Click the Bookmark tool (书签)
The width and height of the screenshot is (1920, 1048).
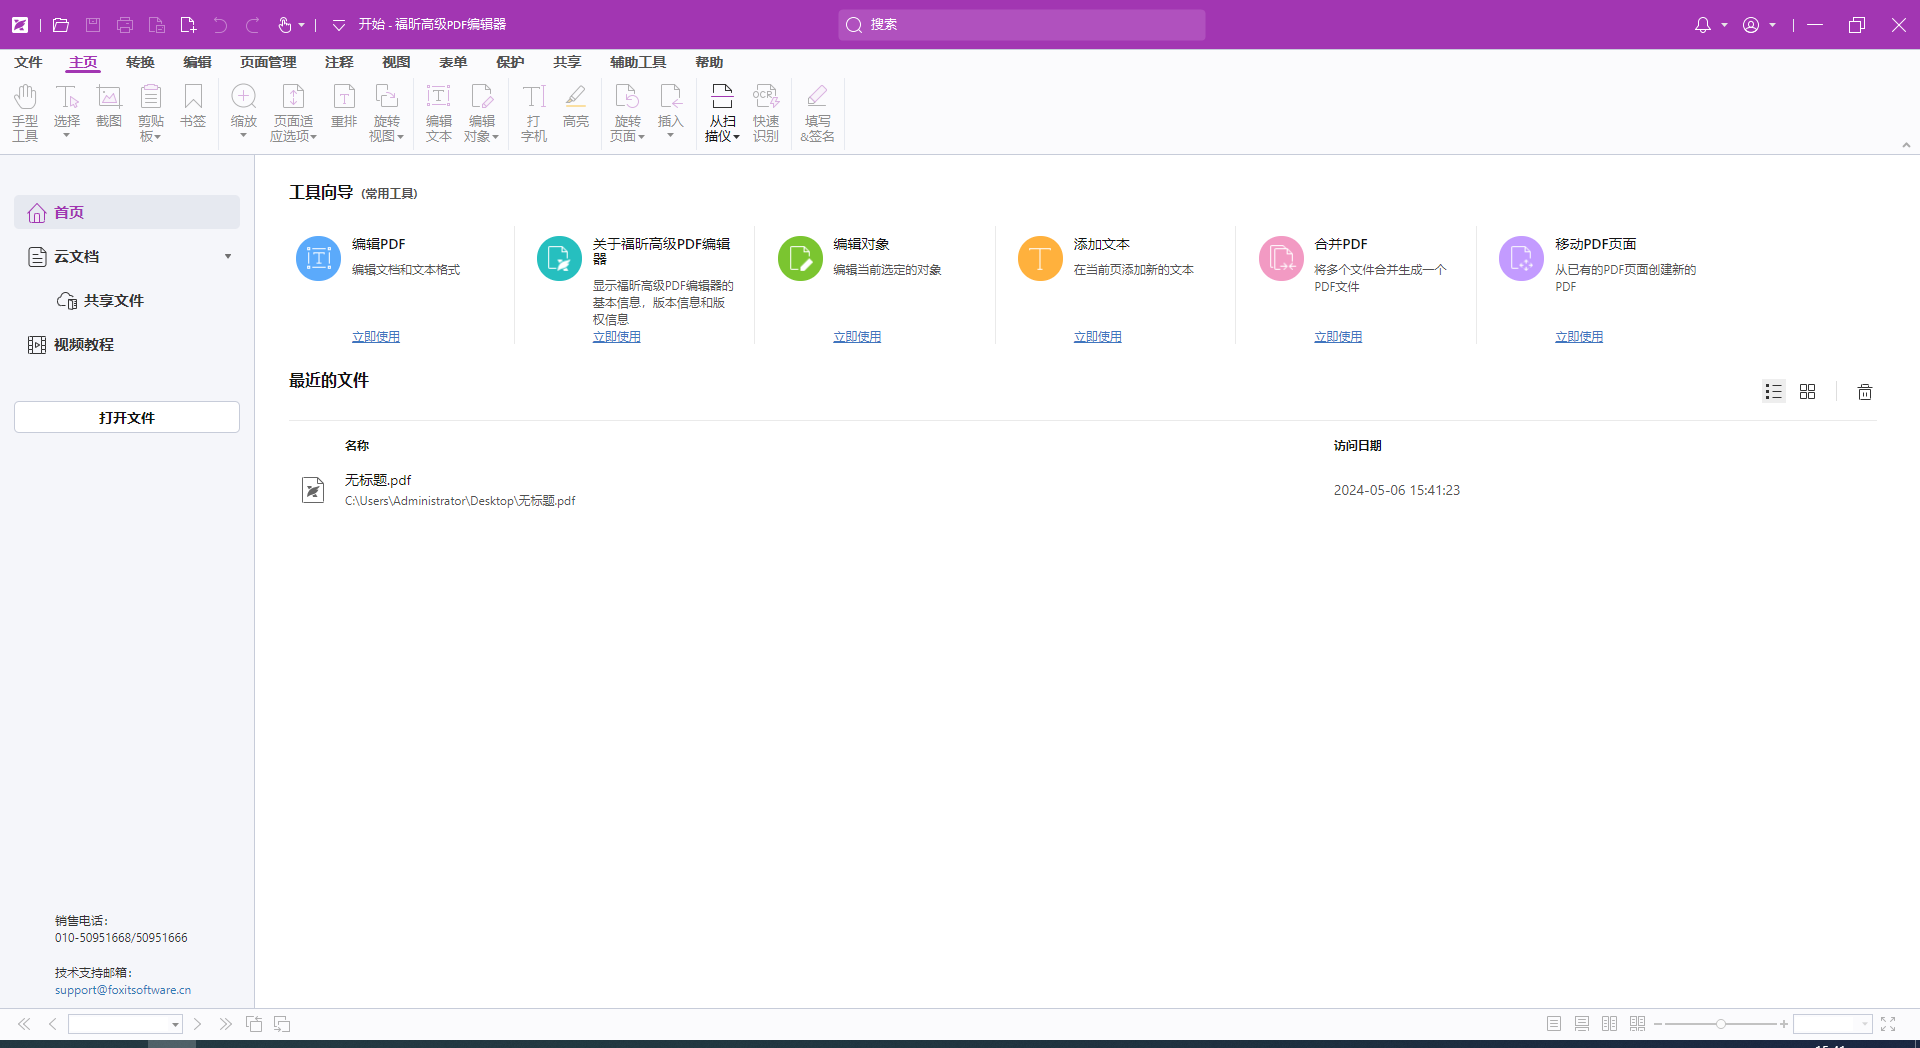click(193, 107)
